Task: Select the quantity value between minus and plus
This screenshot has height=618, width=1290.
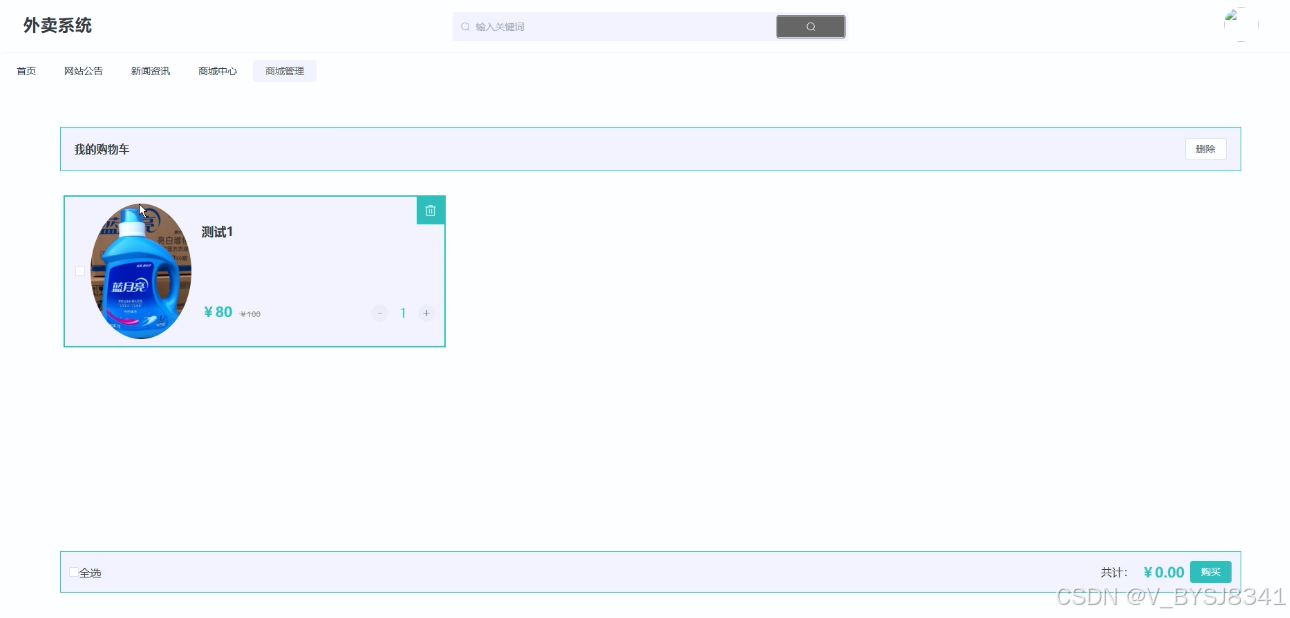Action: [403, 313]
